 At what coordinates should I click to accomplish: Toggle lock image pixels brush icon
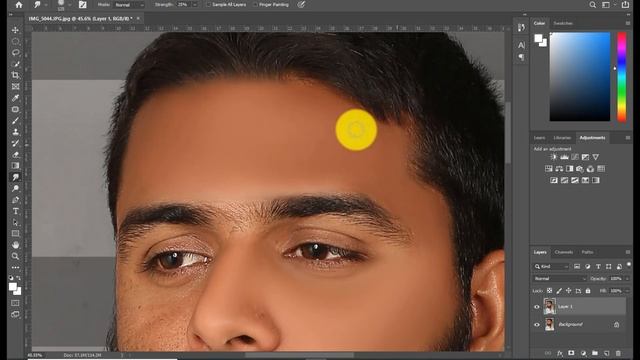pyautogui.click(x=559, y=291)
